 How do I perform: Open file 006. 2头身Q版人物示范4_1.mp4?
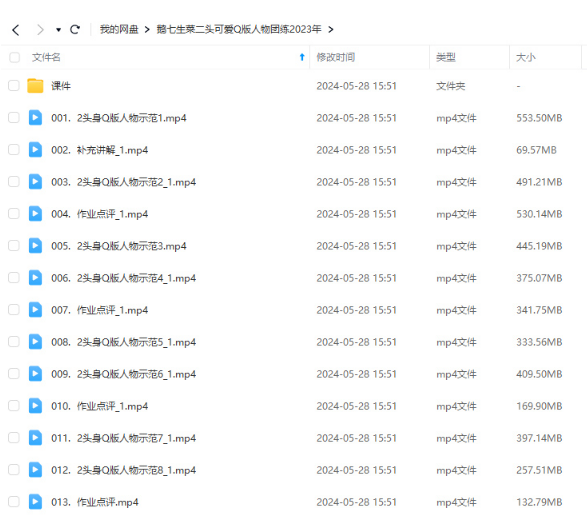pos(124,278)
